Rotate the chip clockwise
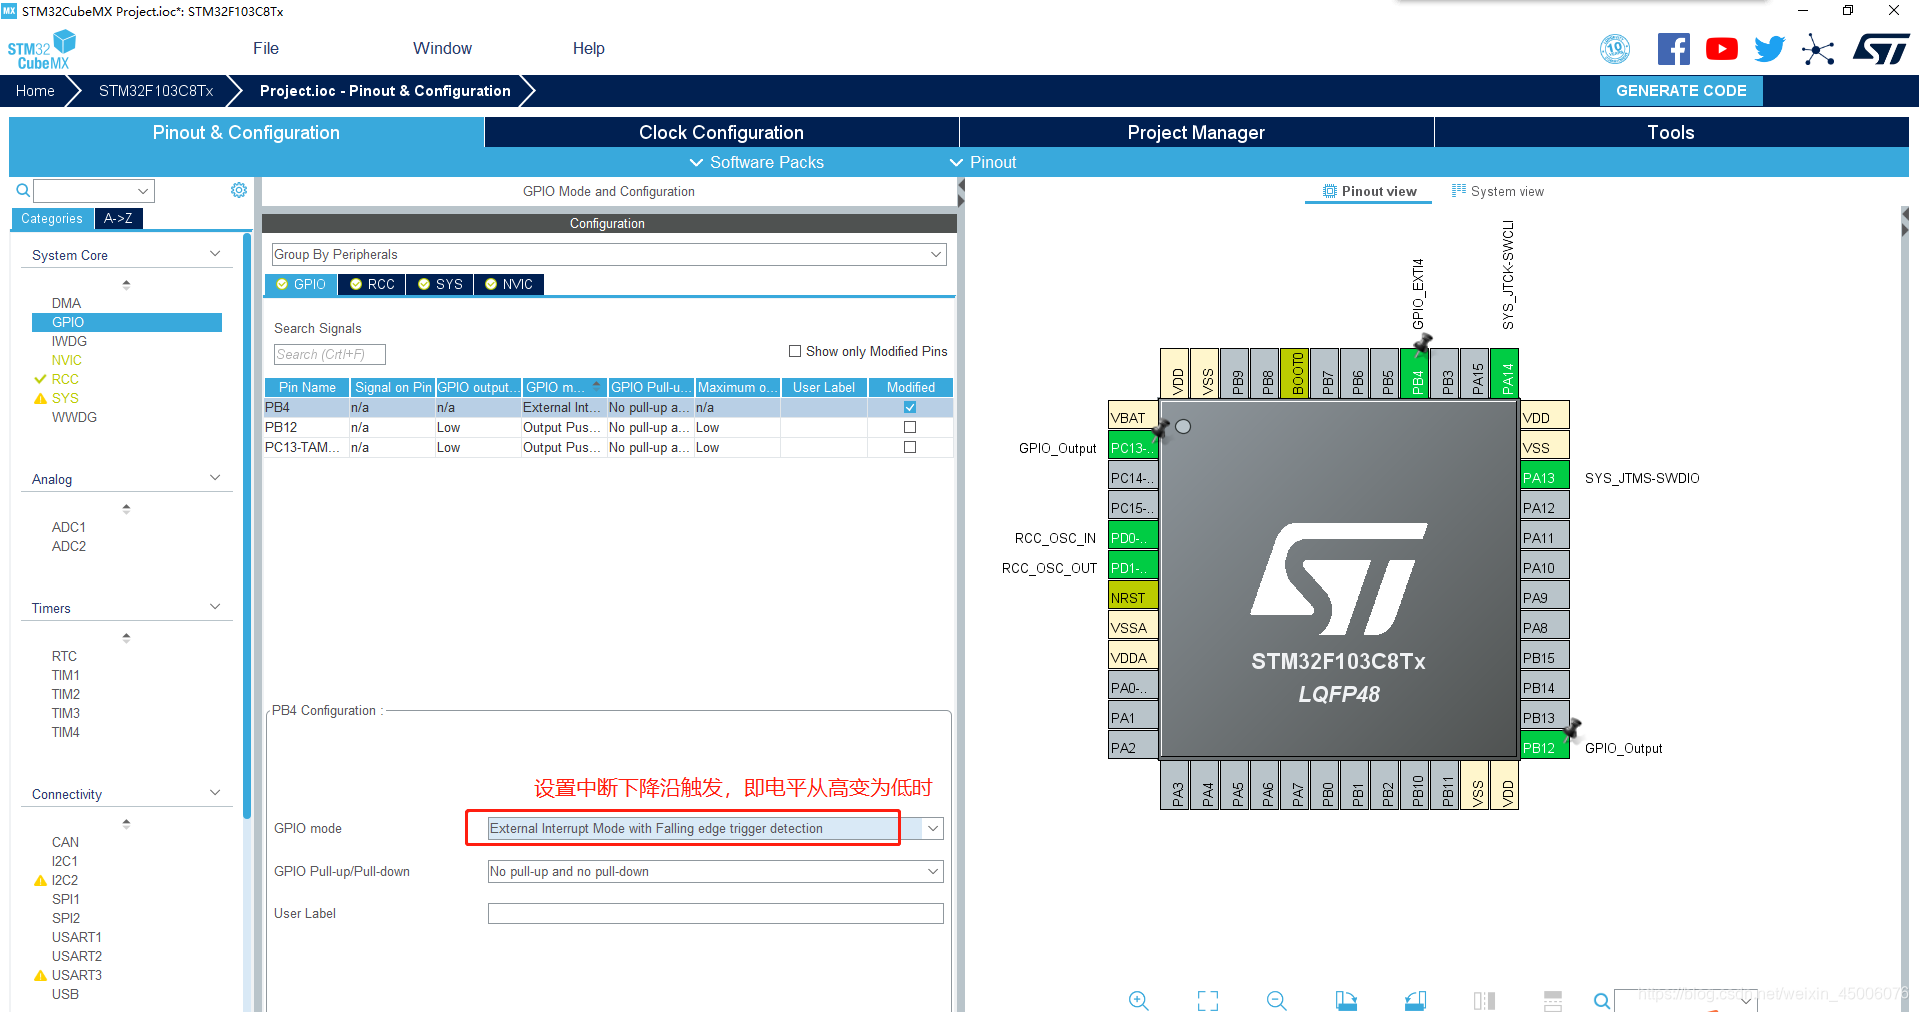This screenshot has height=1012, width=1919. [x=1346, y=1000]
